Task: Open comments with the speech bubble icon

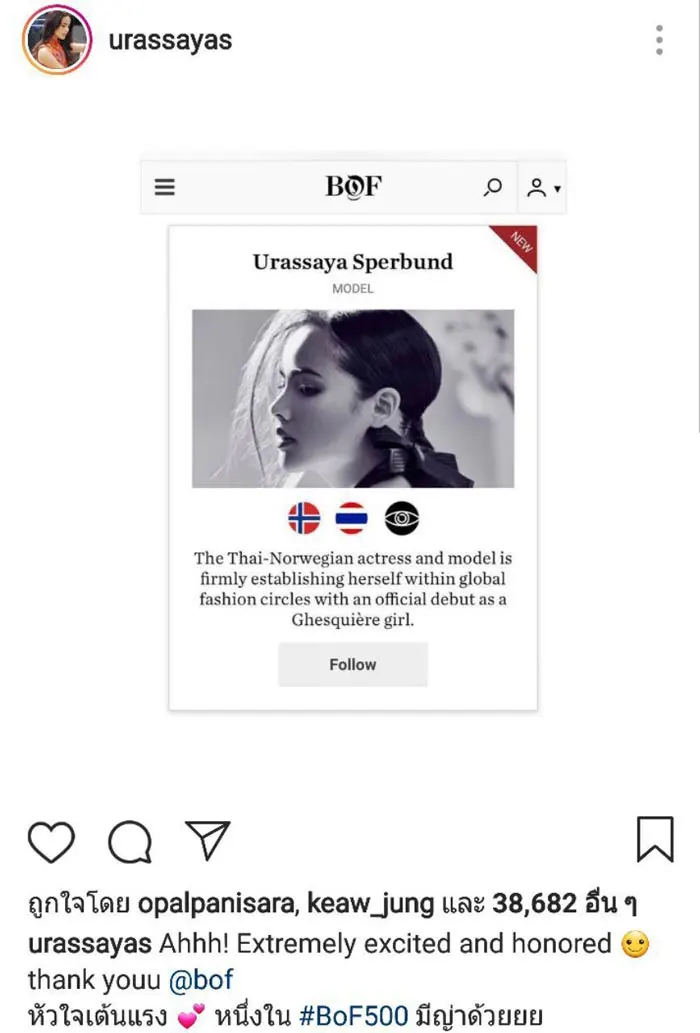Action: 130,841
